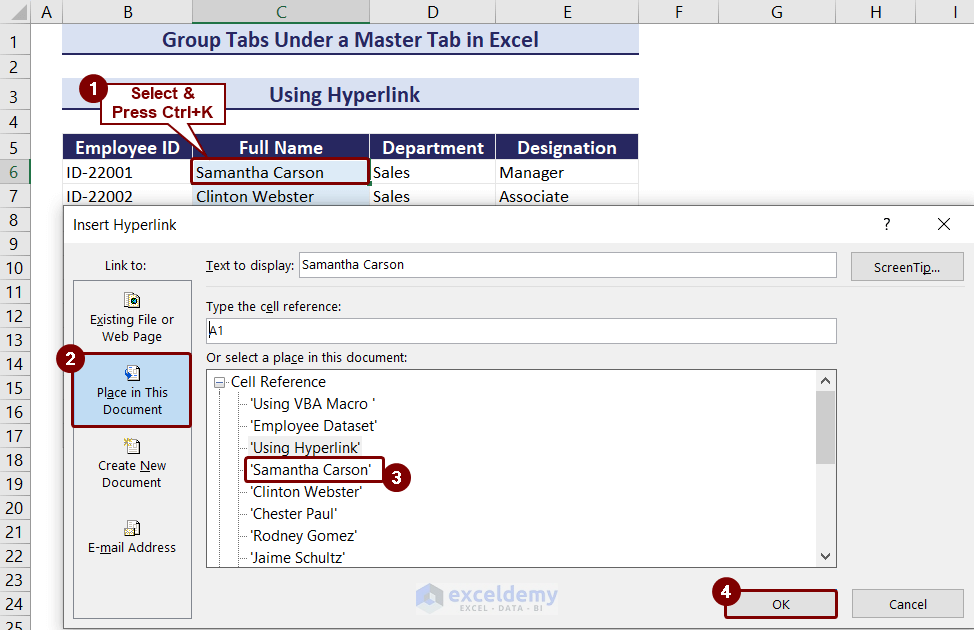974x630 pixels.
Task: Select column F header
Action: [x=678, y=12]
